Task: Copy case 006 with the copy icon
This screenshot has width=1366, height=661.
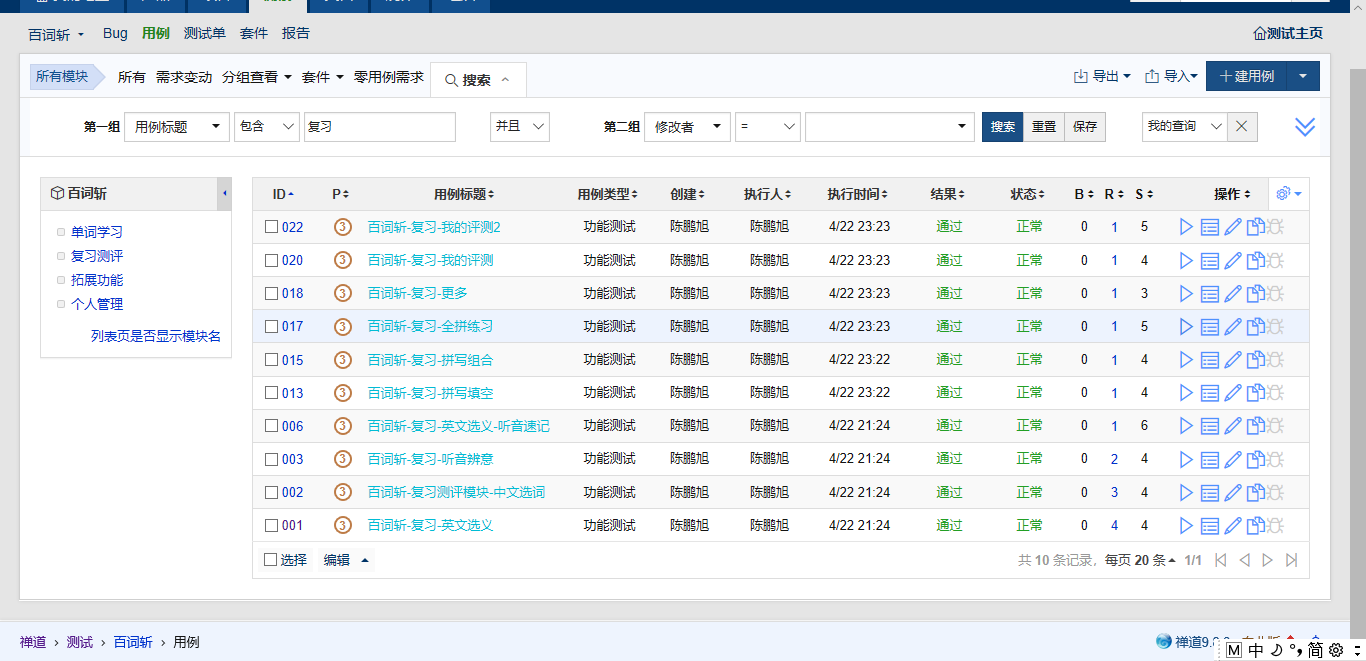Action: pos(1255,425)
